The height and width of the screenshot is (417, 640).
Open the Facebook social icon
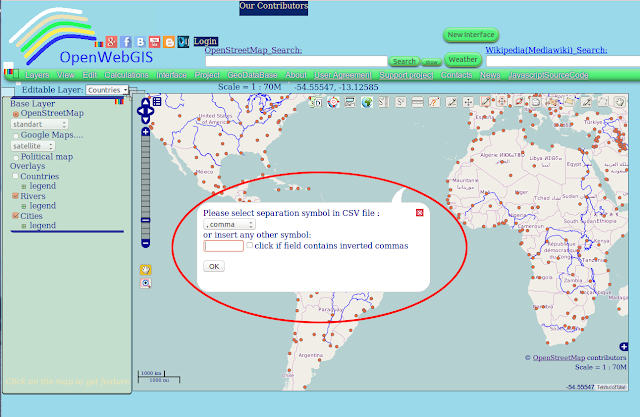click(x=126, y=42)
